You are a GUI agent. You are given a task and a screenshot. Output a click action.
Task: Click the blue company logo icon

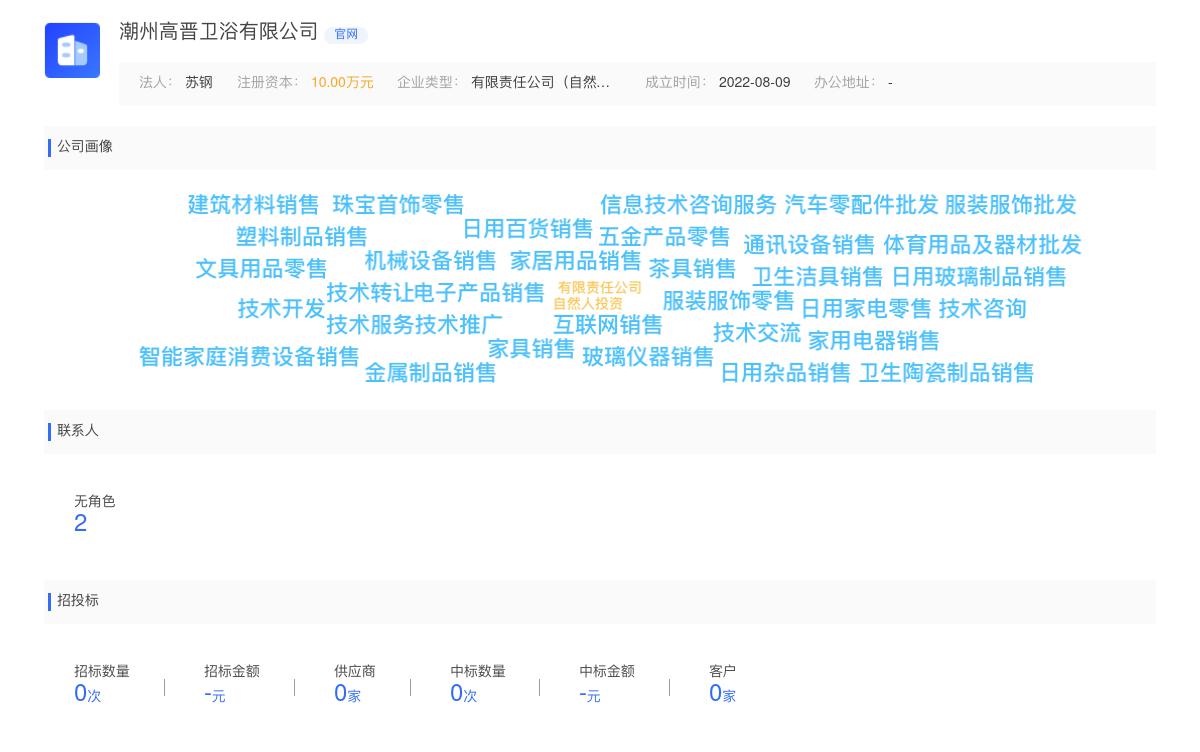(x=72, y=50)
